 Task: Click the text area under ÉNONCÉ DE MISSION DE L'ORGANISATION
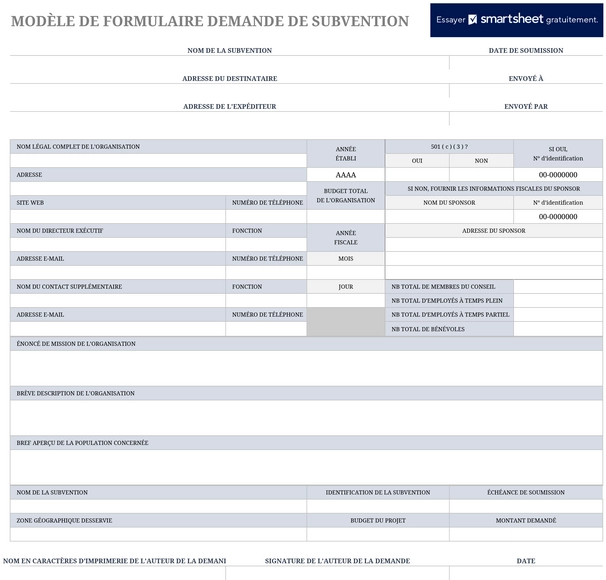306,368
